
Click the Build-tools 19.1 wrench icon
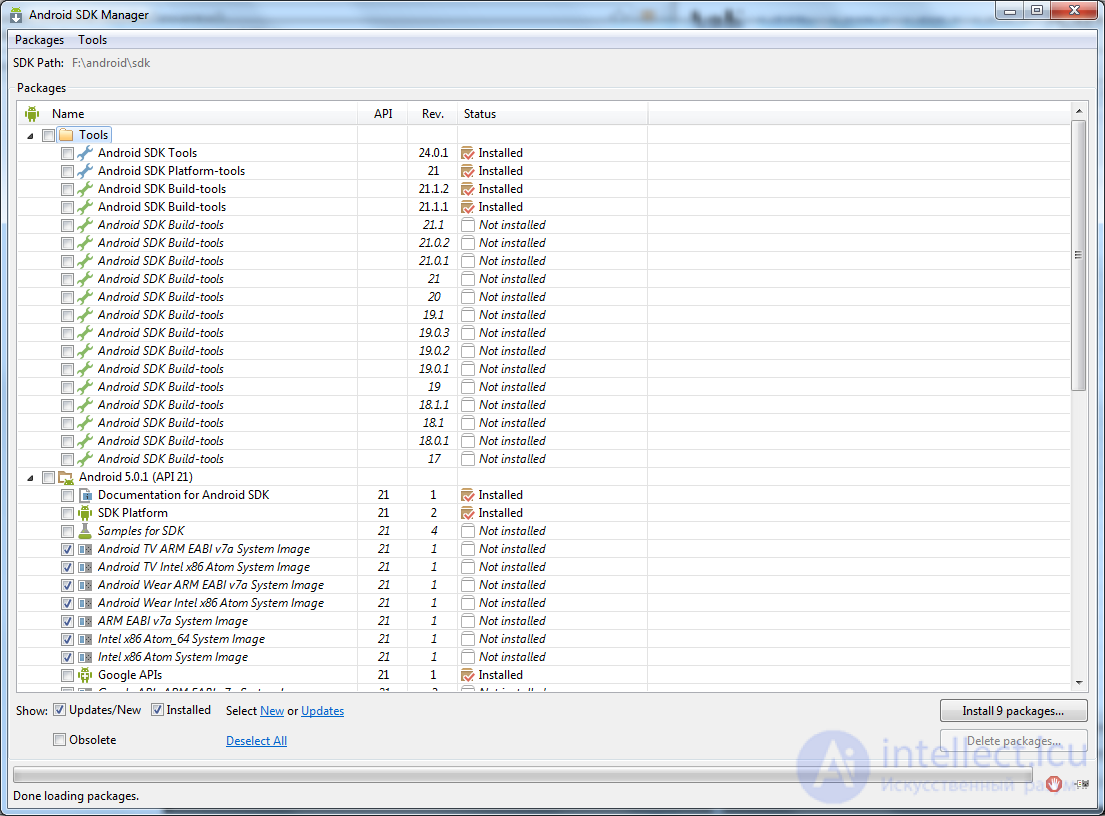click(85, 315)
